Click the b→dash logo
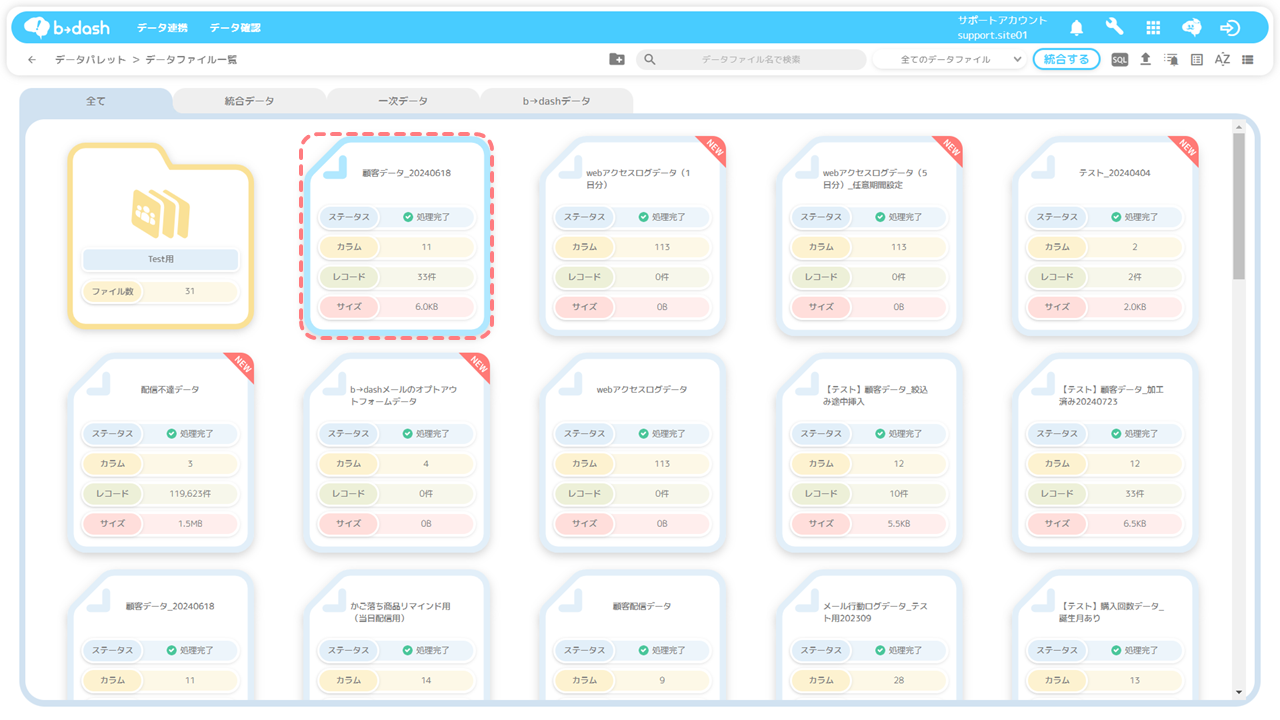The height and width of the screenshot is (720, 1280). click(x=67, y=27)
